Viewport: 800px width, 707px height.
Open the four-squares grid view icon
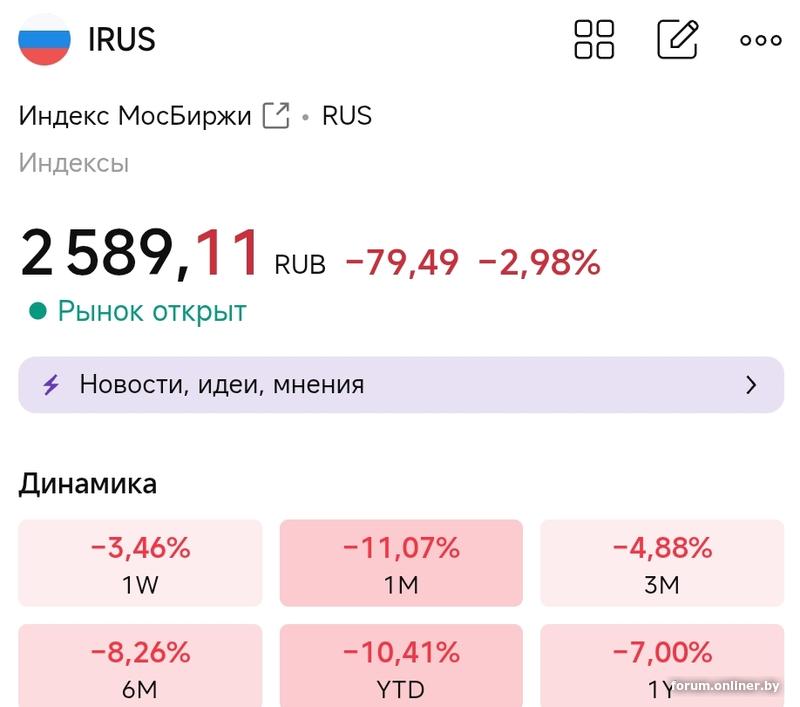click(594, 40)
